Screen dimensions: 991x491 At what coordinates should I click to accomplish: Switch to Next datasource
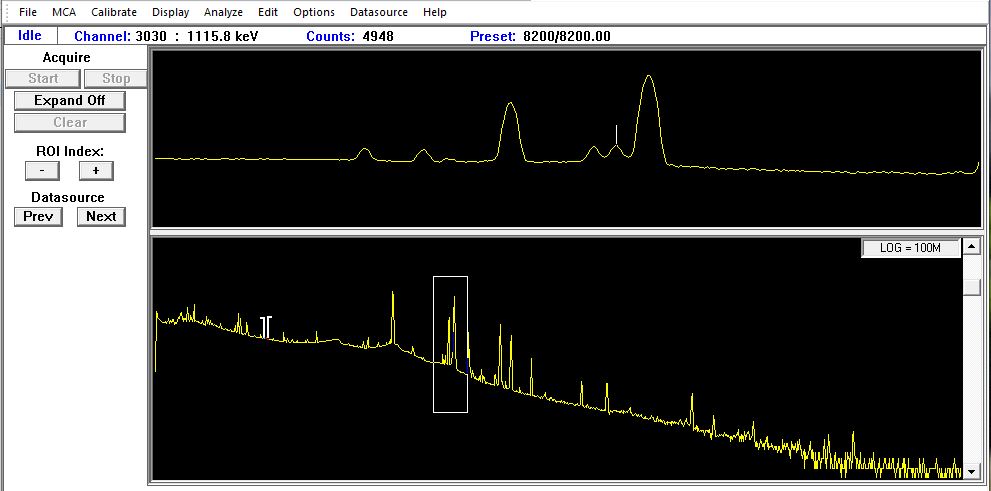pos(101,216)
